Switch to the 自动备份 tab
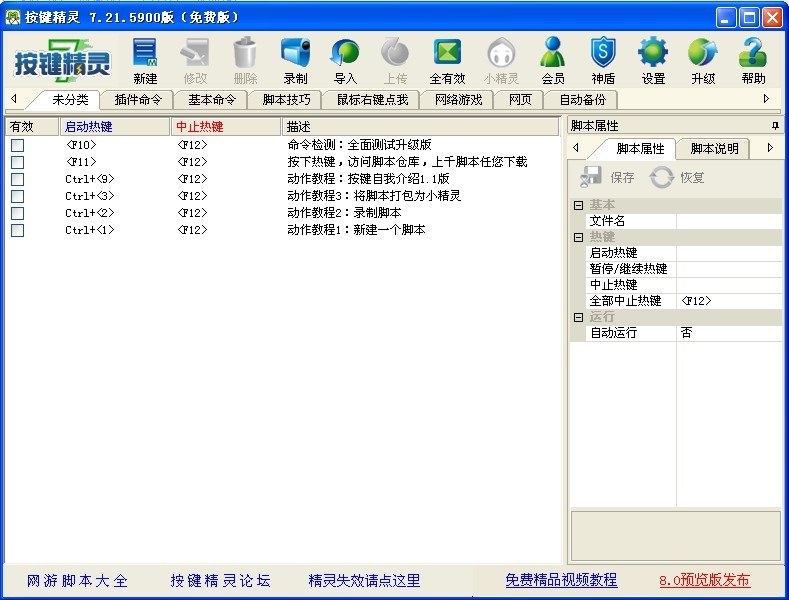789x600 pixels. click(582, 100)
